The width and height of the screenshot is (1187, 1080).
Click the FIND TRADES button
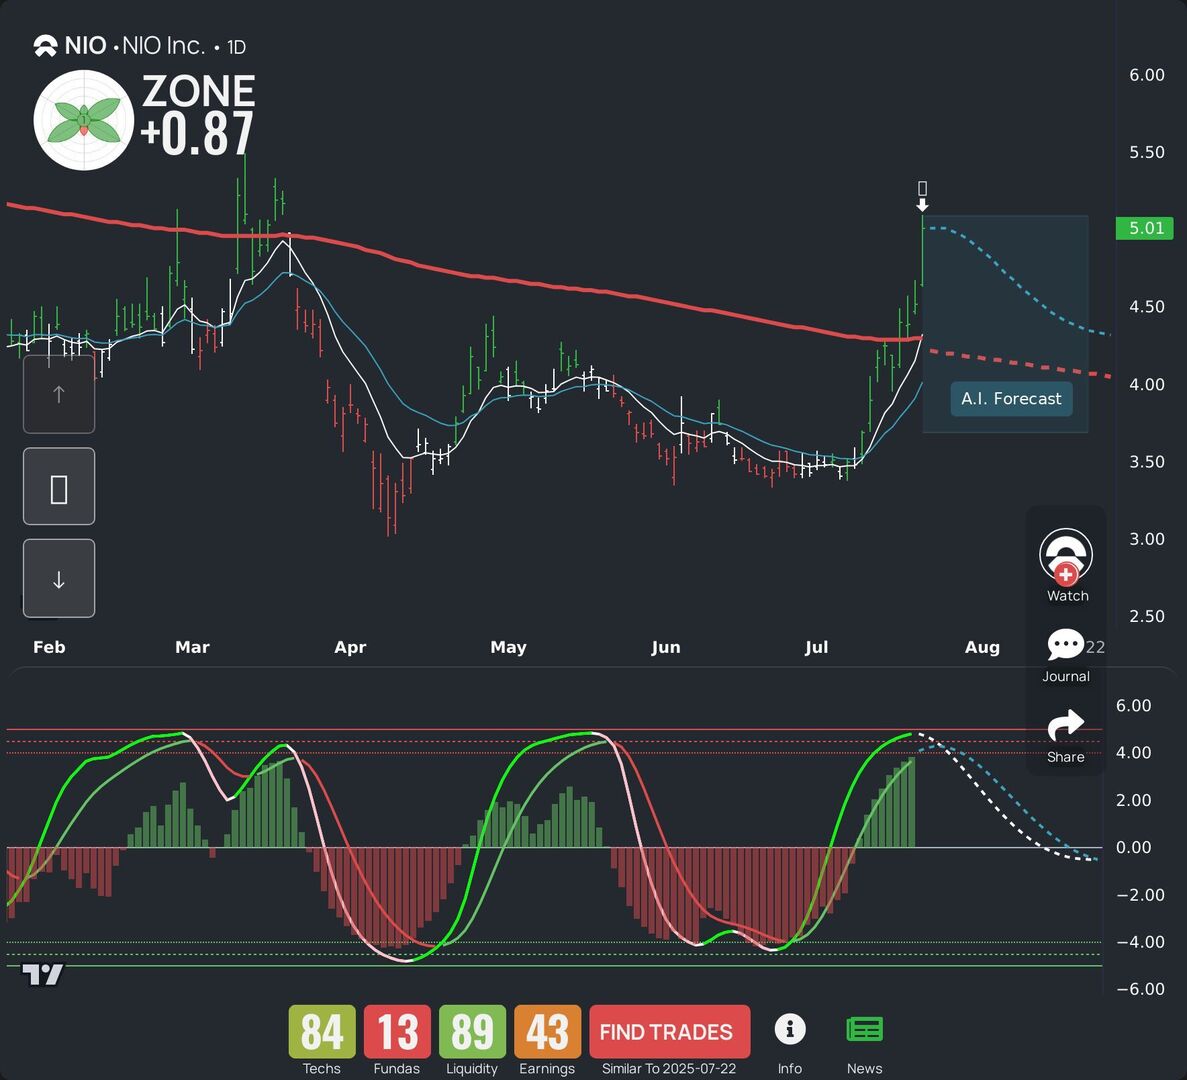coord(669,1032)
